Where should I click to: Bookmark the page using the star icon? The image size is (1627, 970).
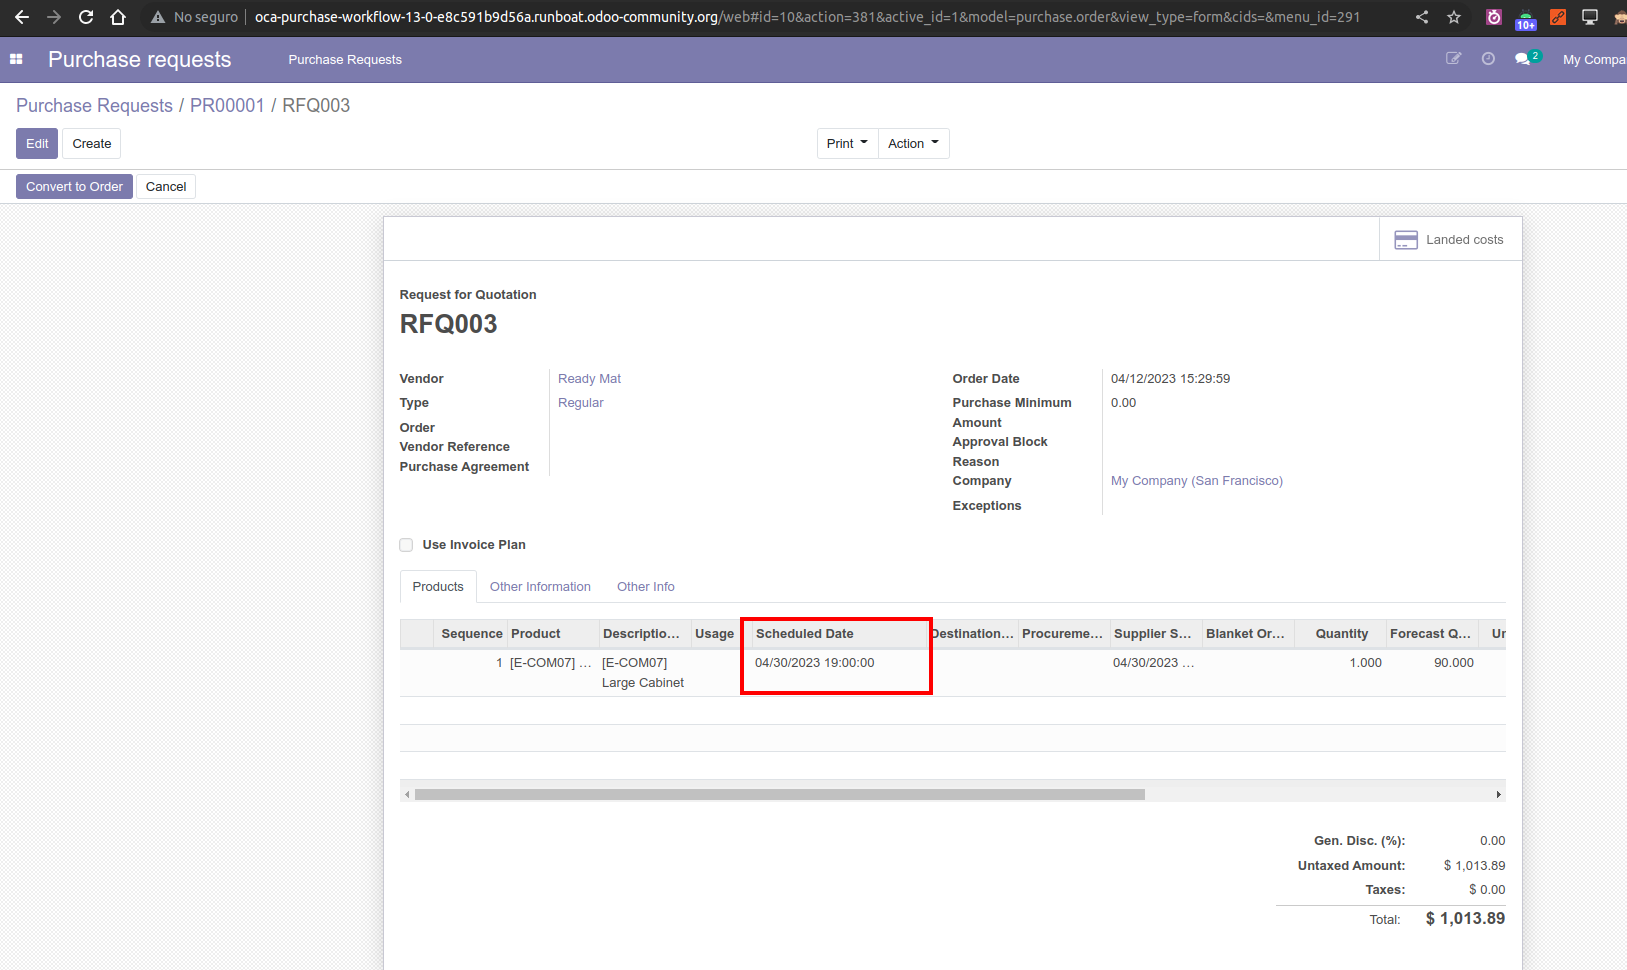(1455, 17)
